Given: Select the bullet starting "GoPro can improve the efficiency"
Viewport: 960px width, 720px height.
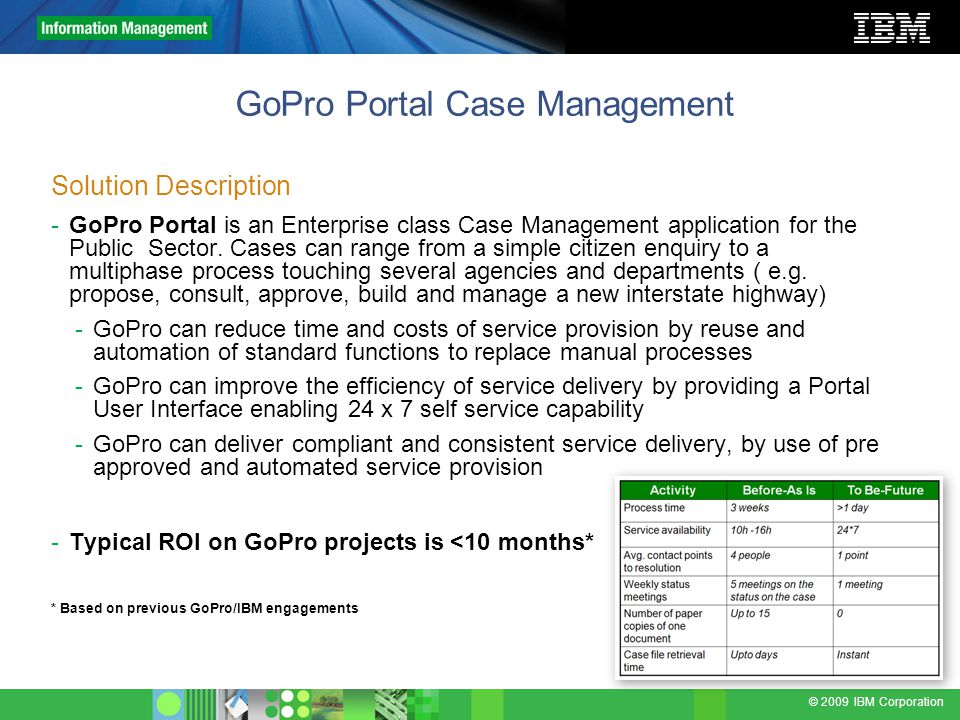Looking at the screenshot, I should [481, 397].
